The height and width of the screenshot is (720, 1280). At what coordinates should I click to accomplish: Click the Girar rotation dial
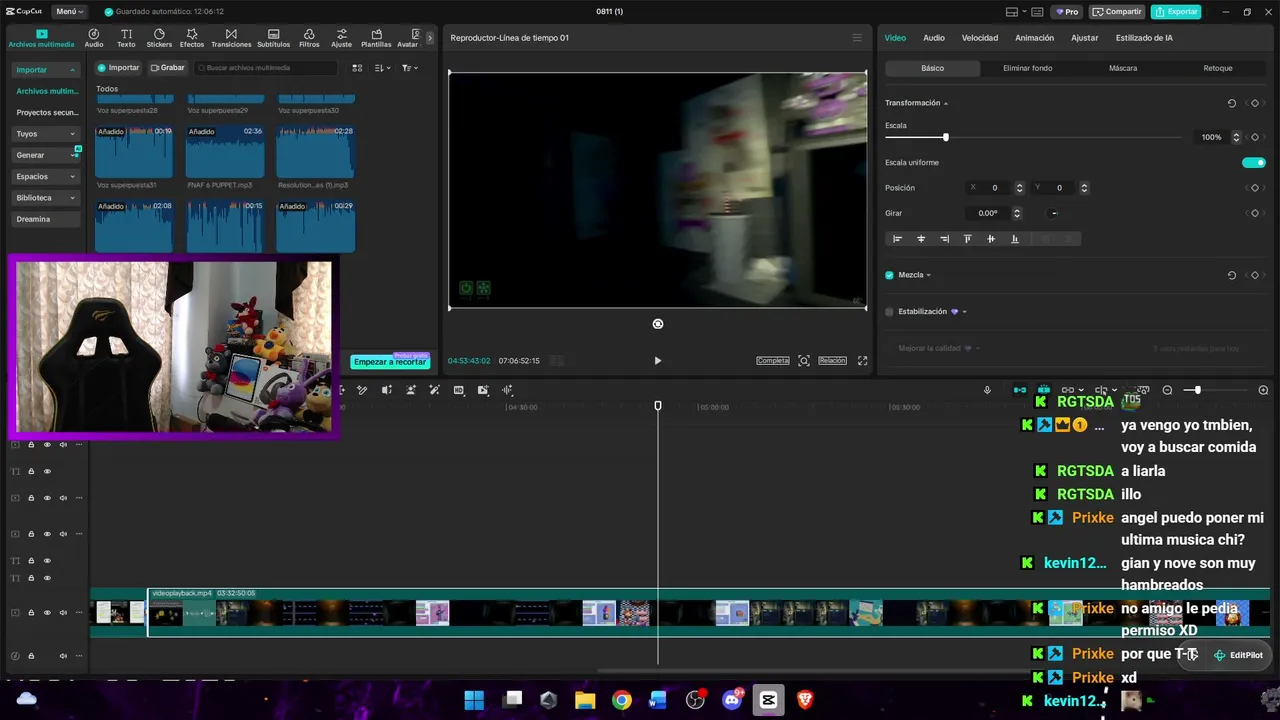click(x=1054, y=213)
